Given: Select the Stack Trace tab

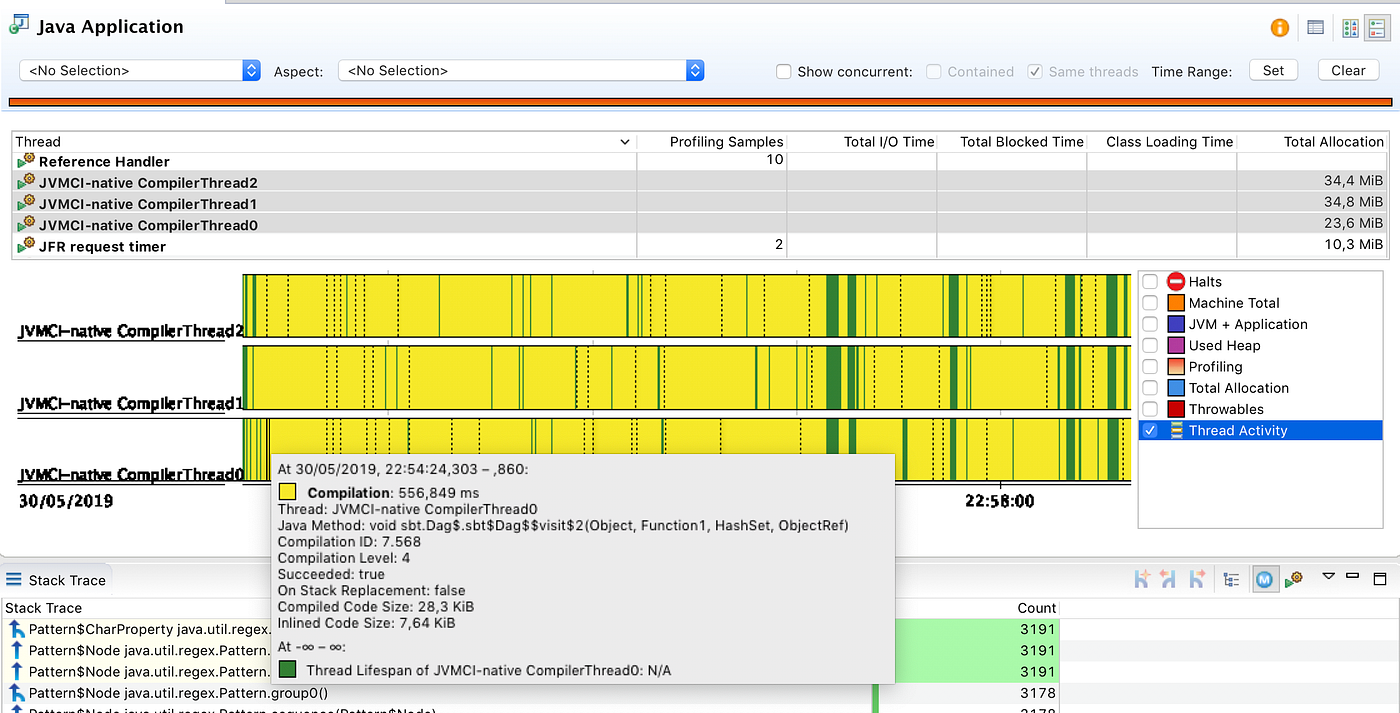Looking at the screenshot, I should (57, 579).
